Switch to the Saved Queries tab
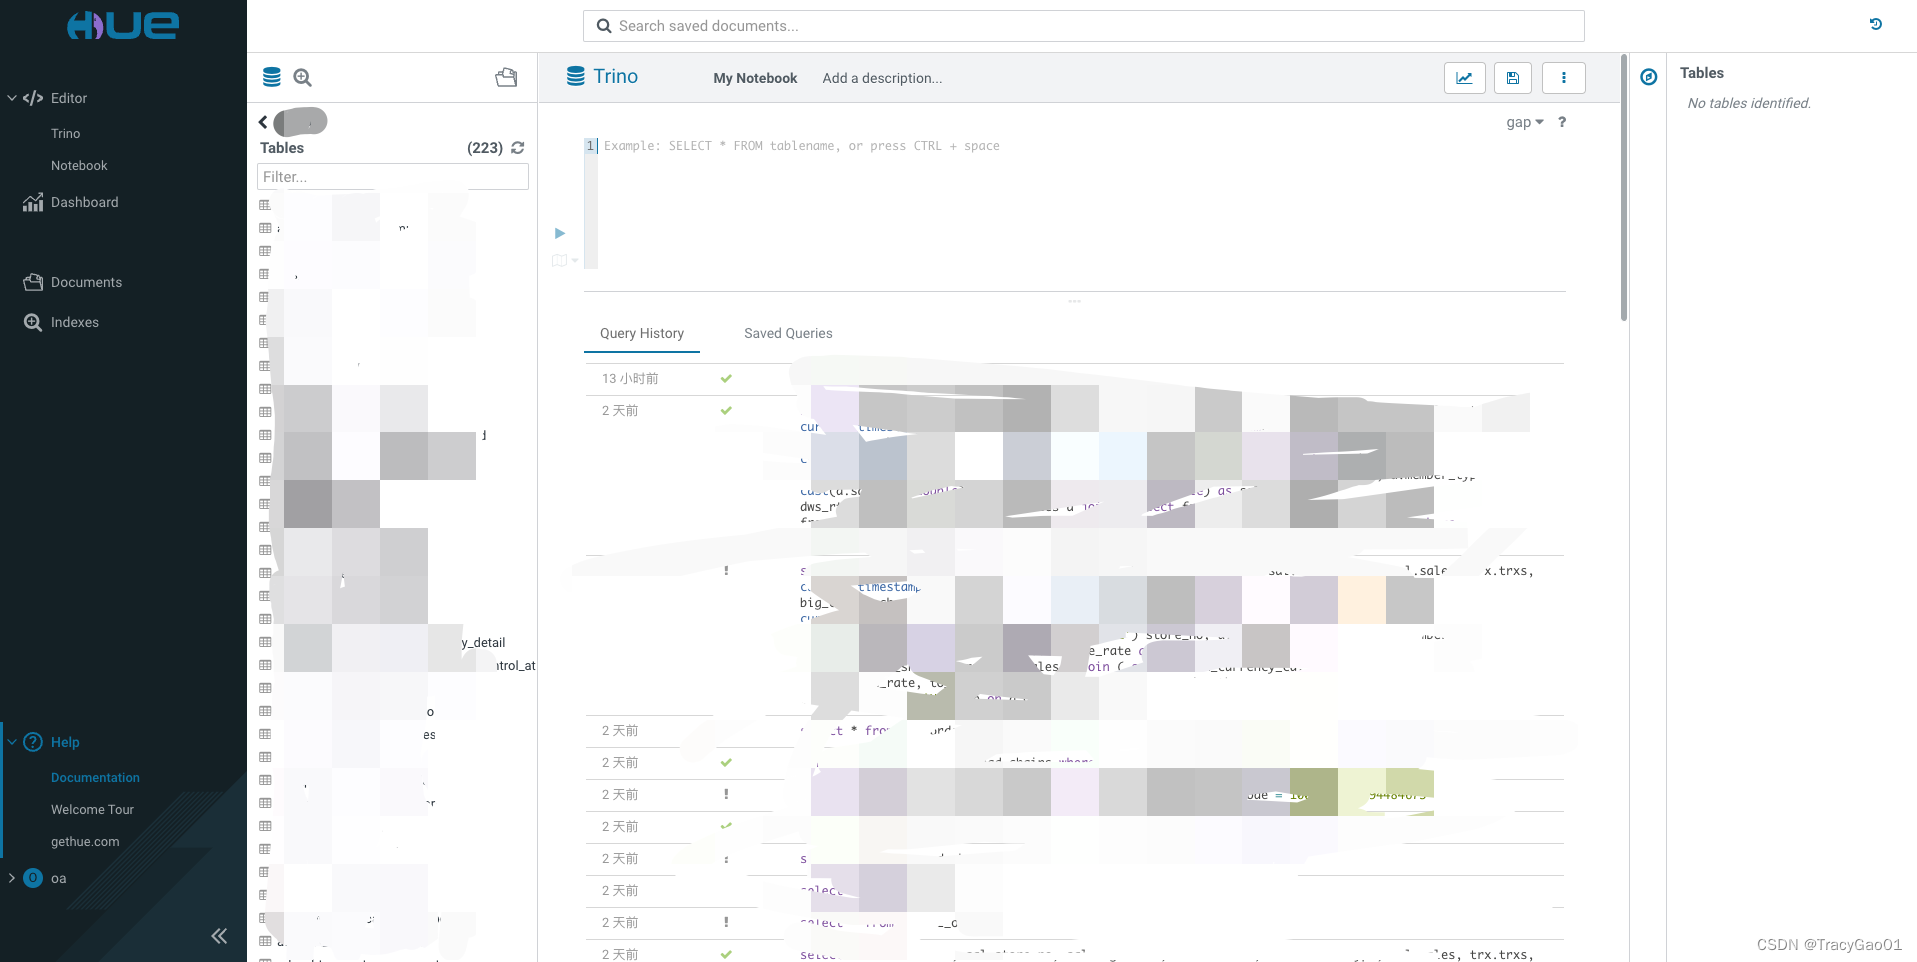1917x962 pixels. click(x=788, y=334)
